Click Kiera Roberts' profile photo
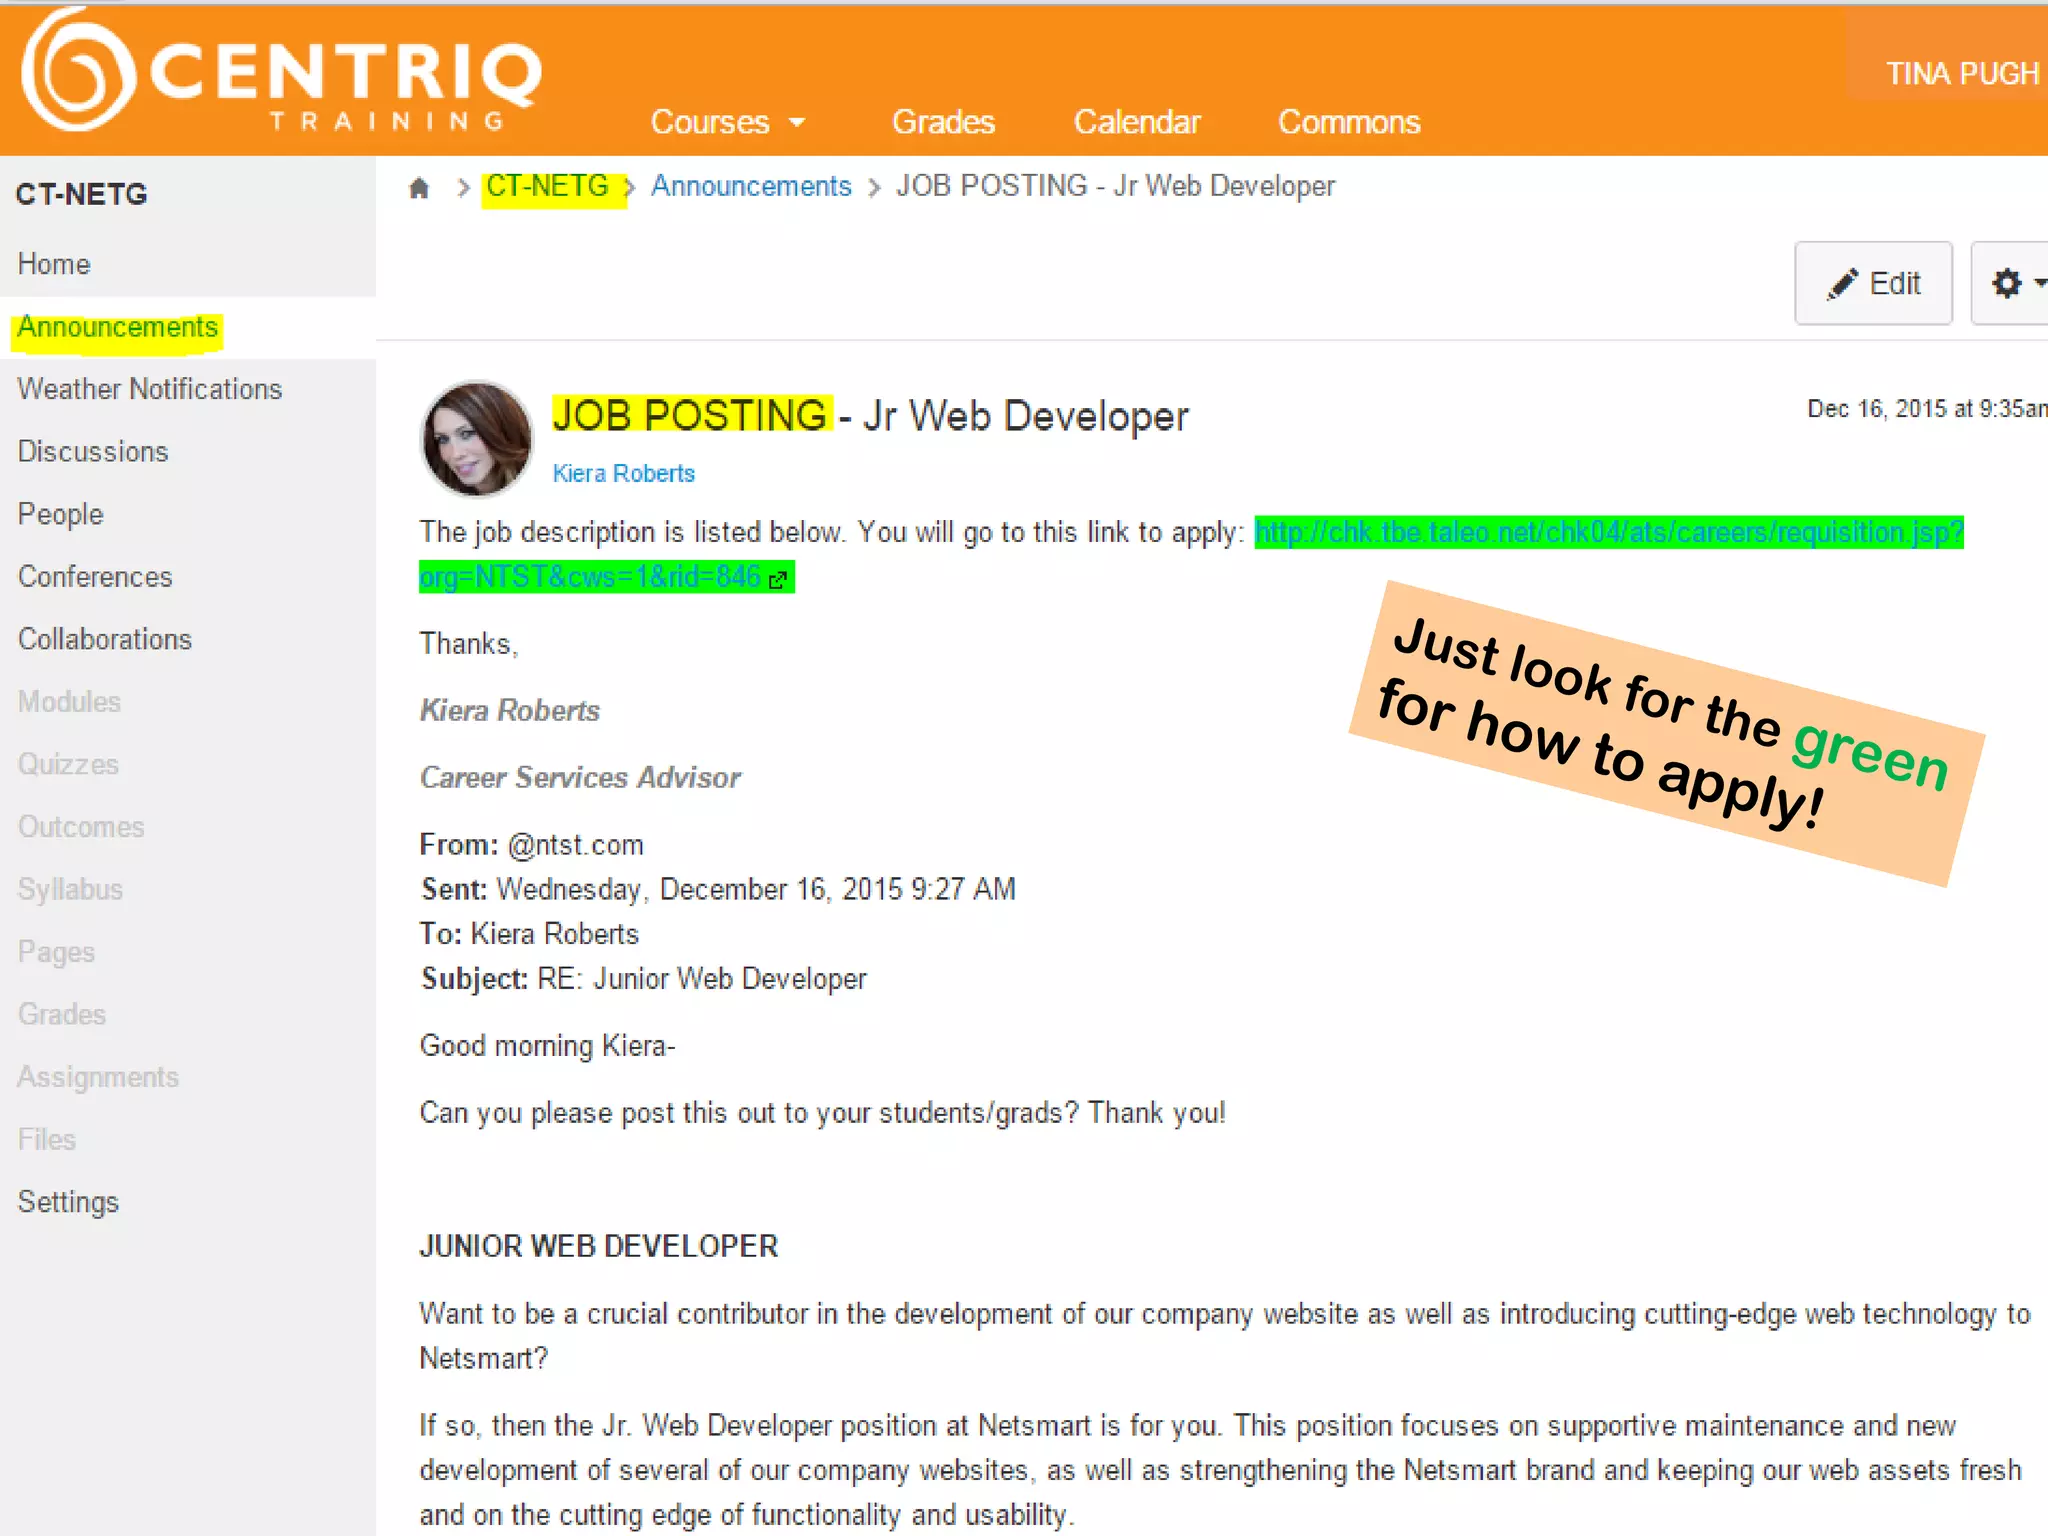This screenshot has width=2048, height=1536. [x=477, y=439]
